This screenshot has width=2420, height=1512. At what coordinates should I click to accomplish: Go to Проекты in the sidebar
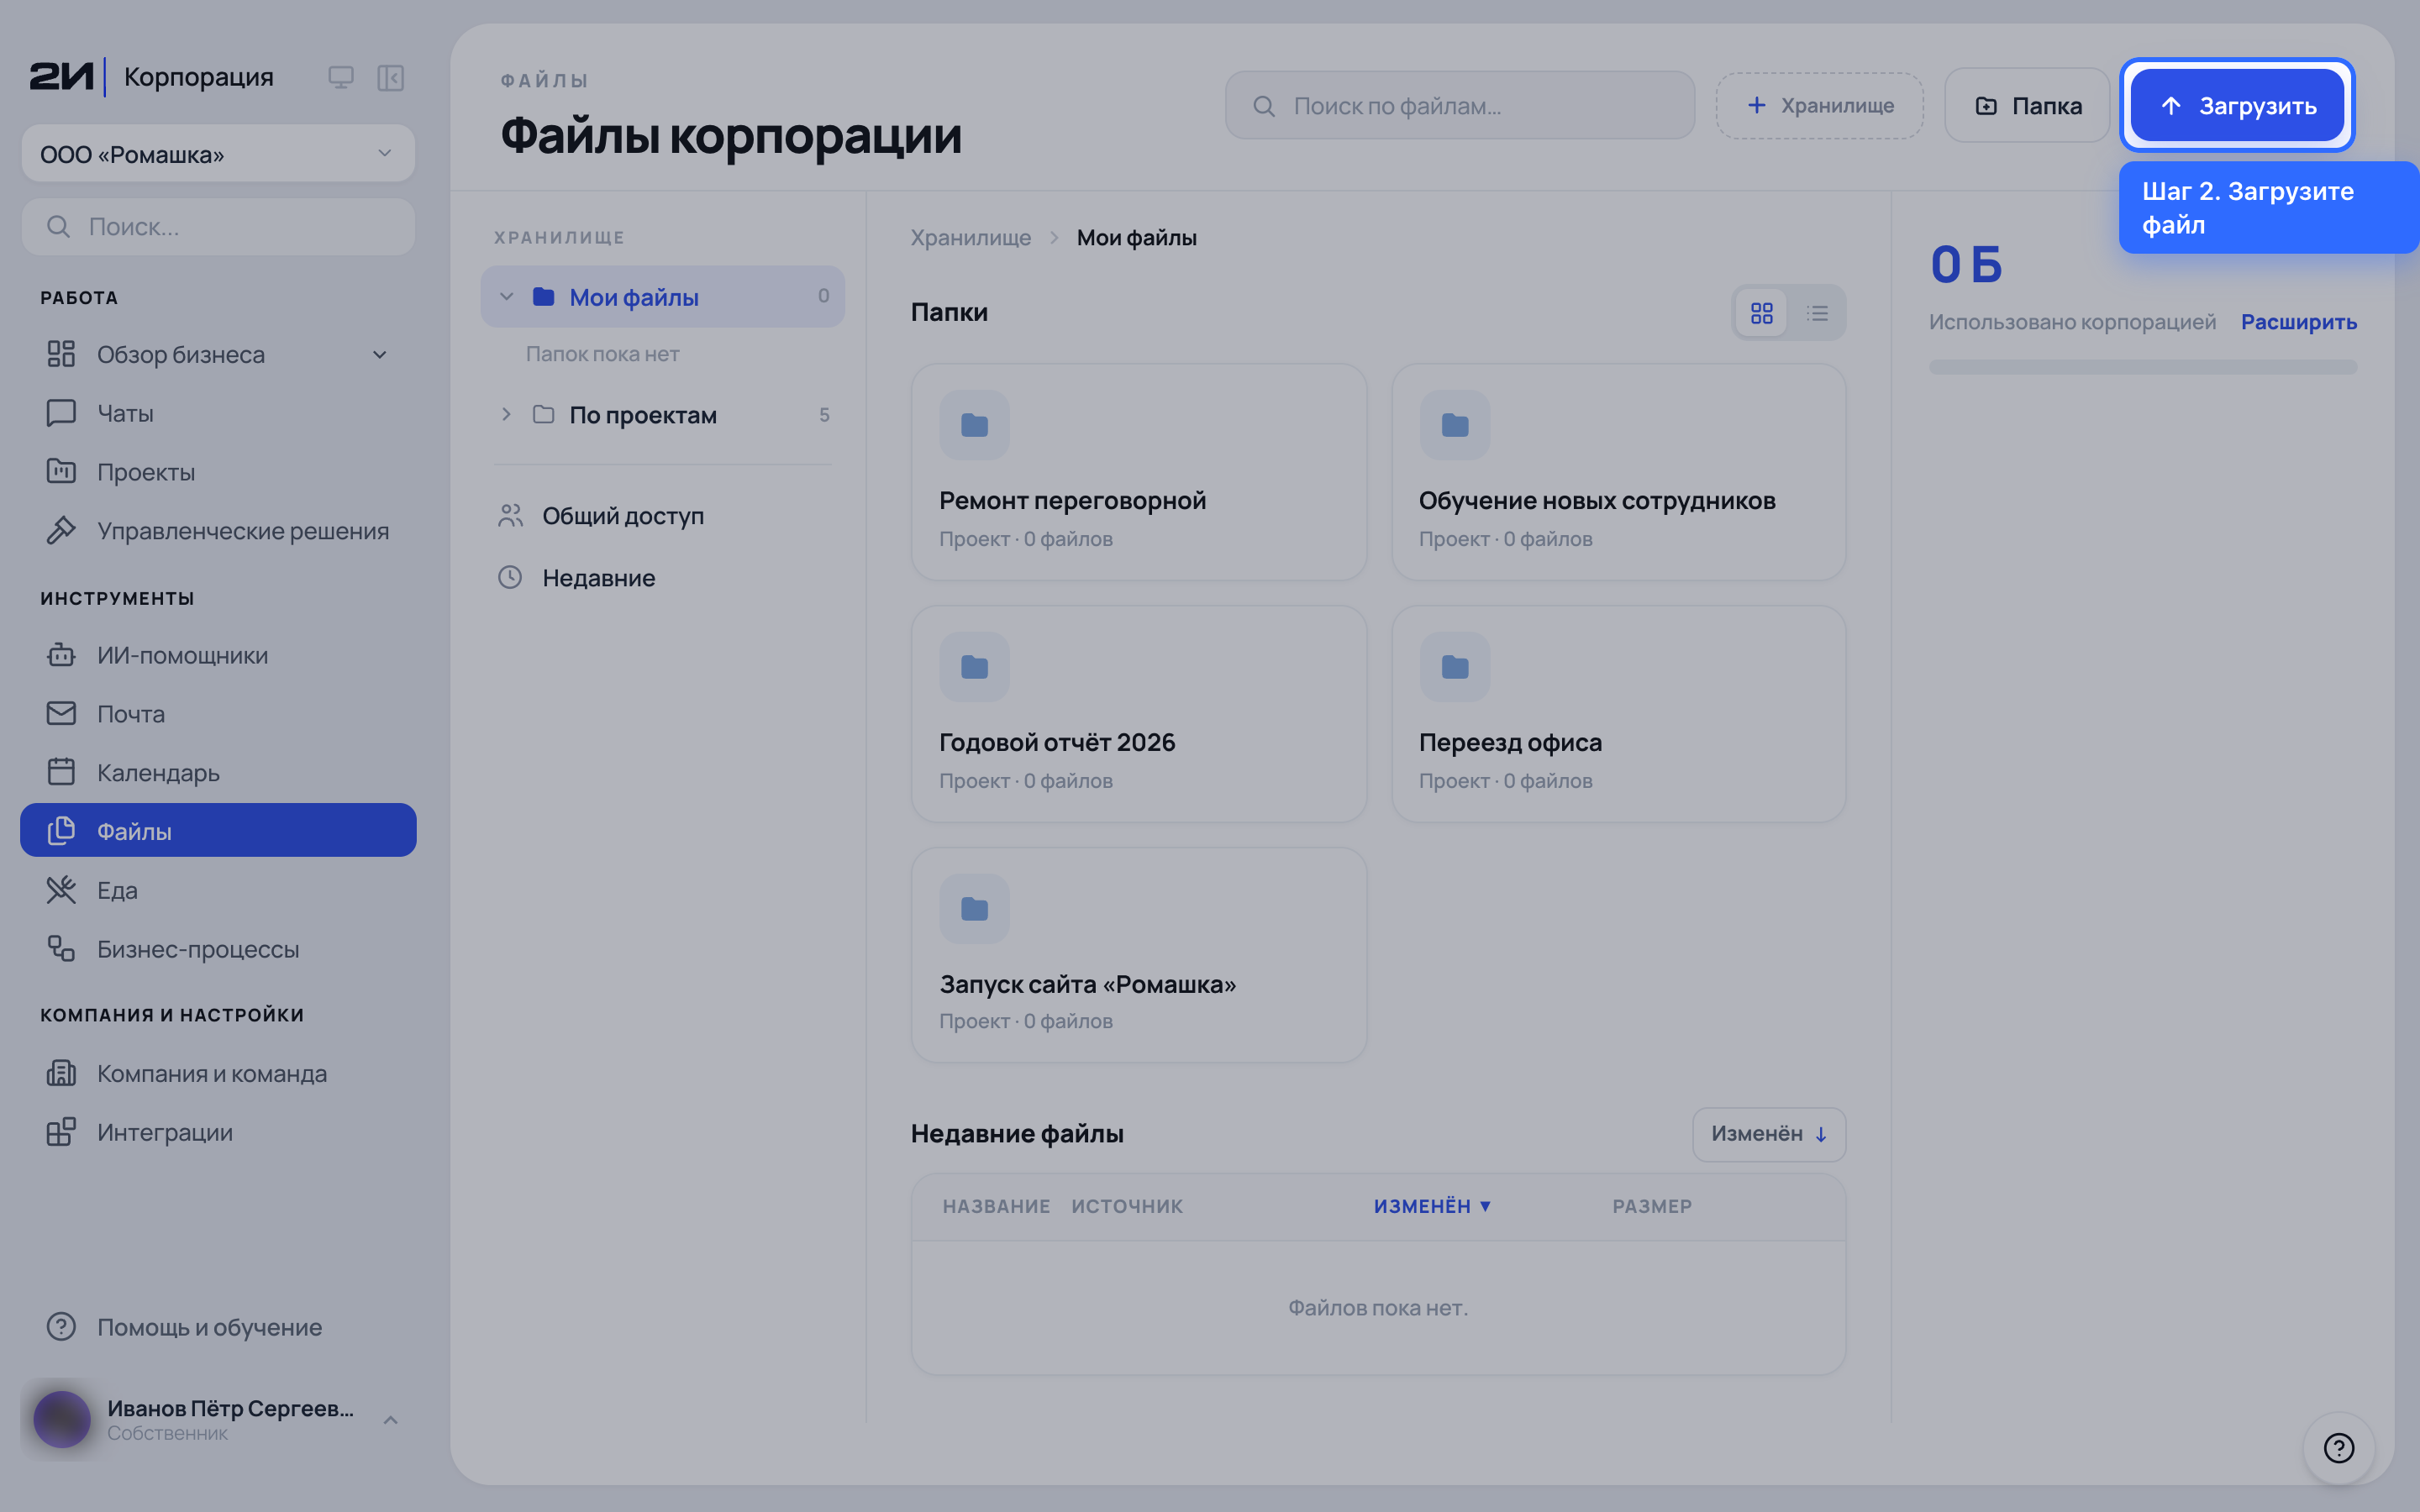[218, 472]
